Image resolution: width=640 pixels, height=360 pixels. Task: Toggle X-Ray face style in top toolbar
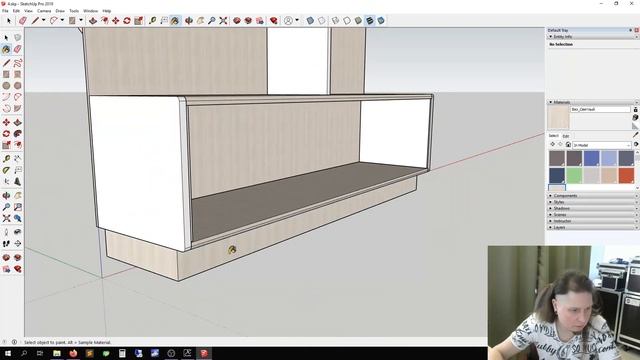[310, 20]
